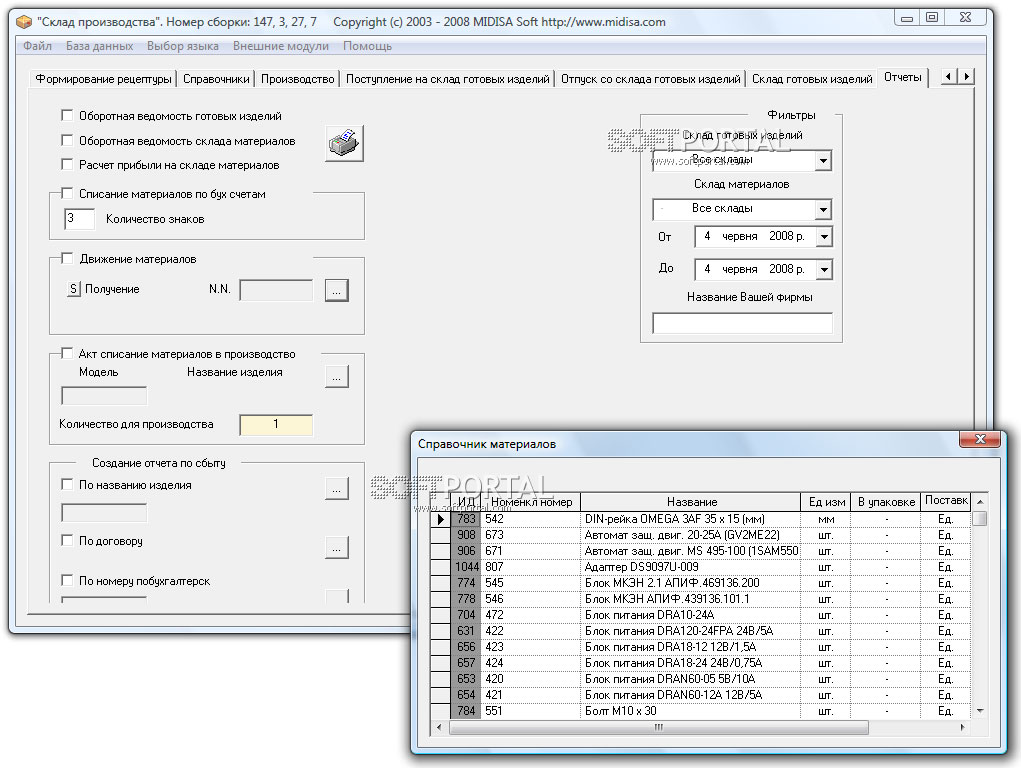
Task: Select row Блок питания DRA10-24A
Action: pyautogui.click(x=701, y=615)
